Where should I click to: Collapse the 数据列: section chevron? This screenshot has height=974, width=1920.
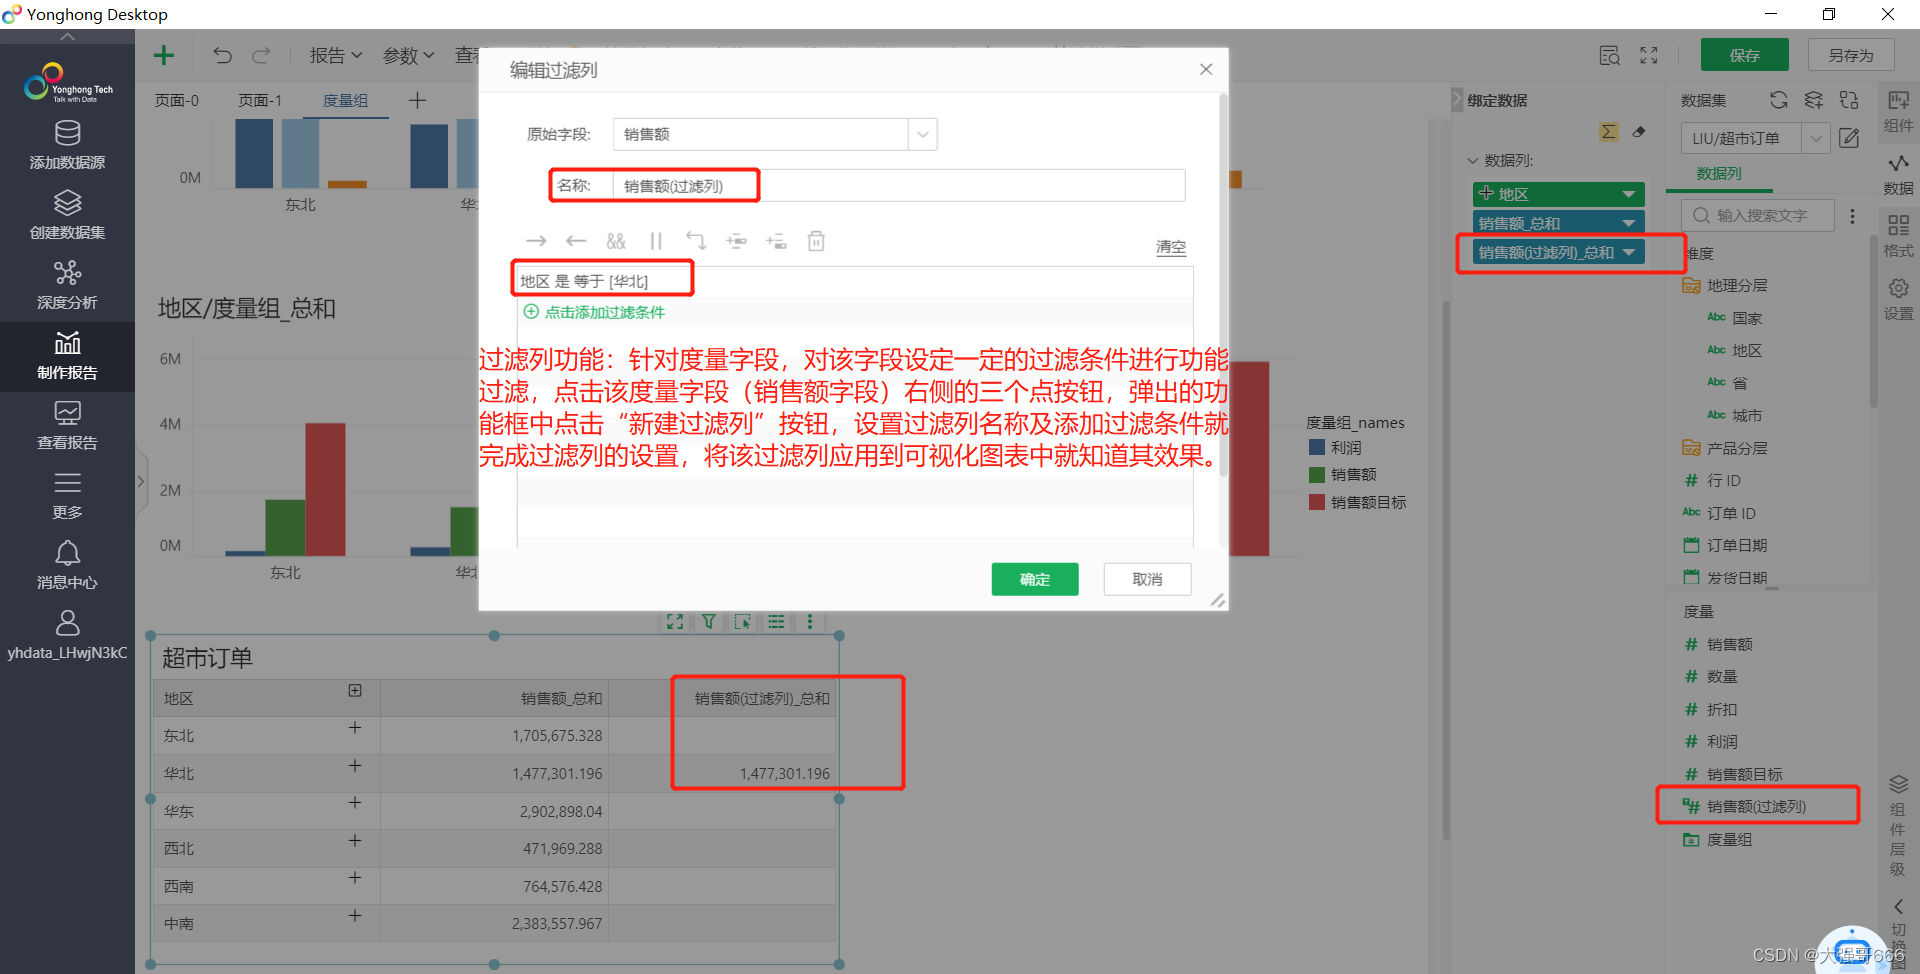(1472, 160)
